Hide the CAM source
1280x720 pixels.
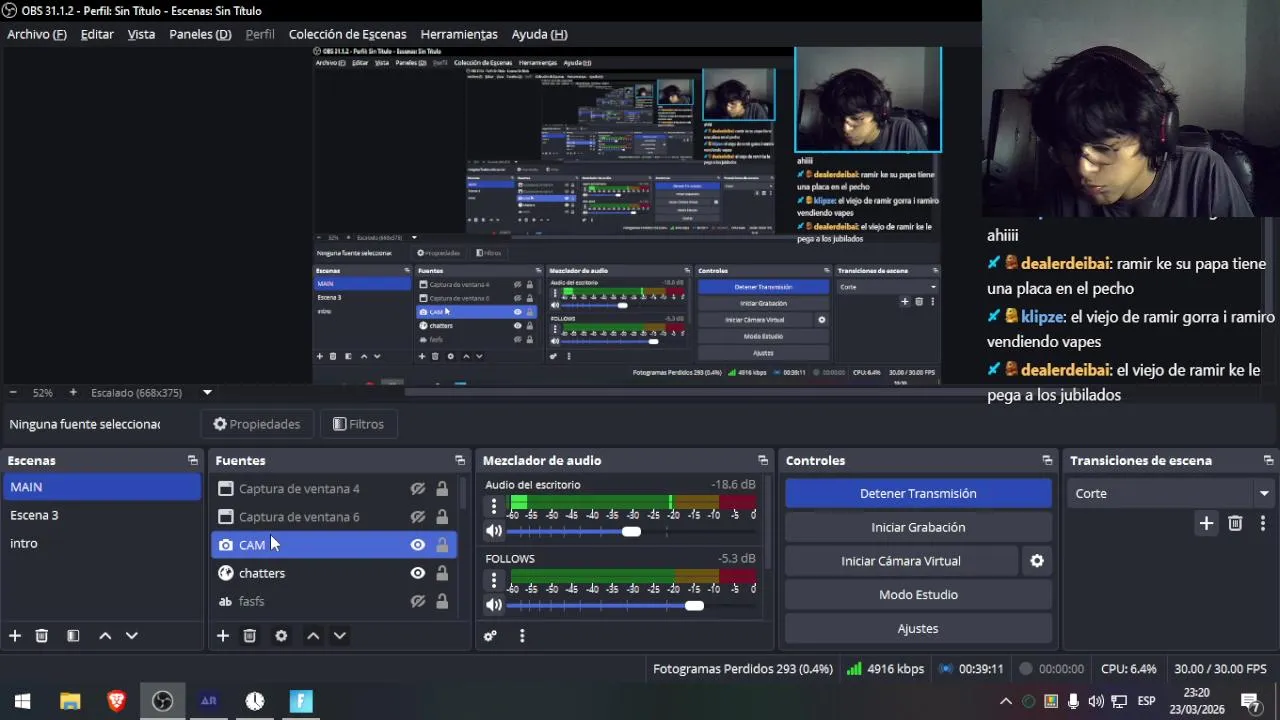pyautogui.click(x=418, y=545)
